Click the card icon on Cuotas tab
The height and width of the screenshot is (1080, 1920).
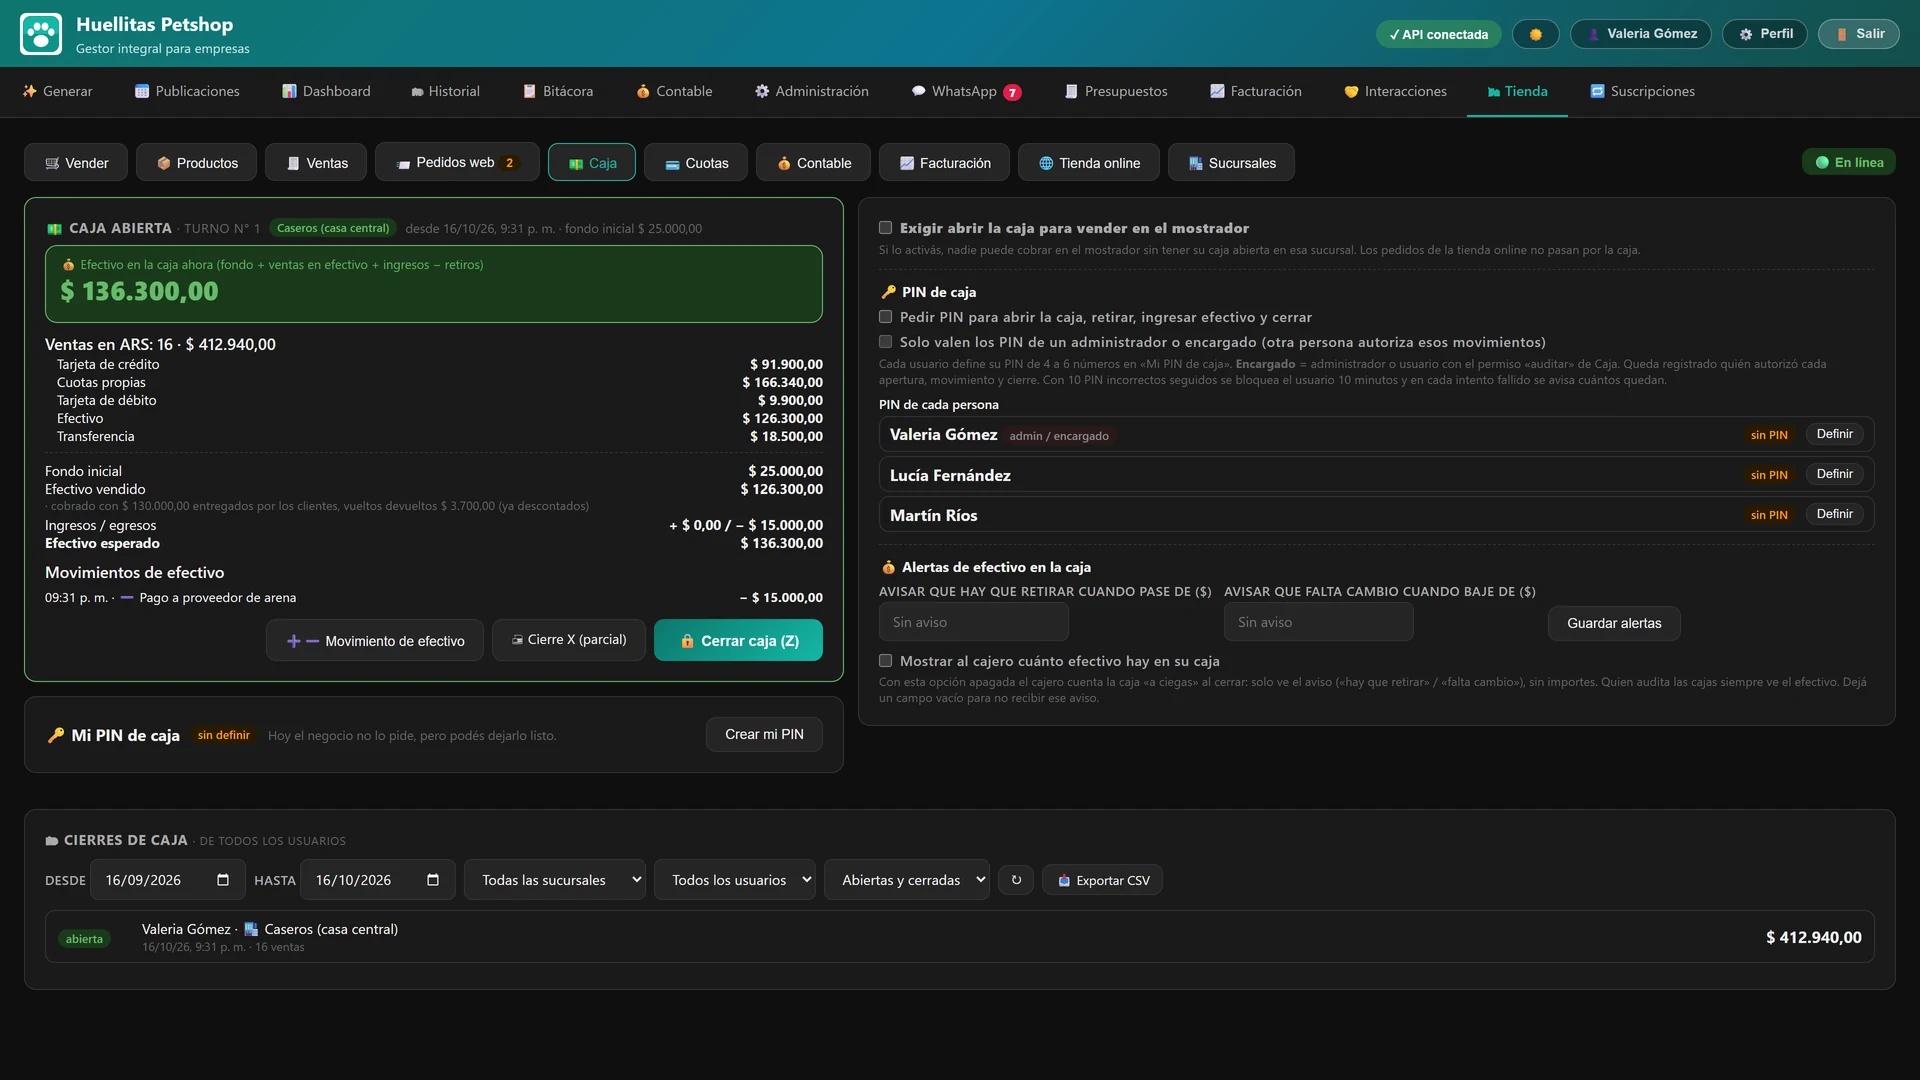pos(672,163)
